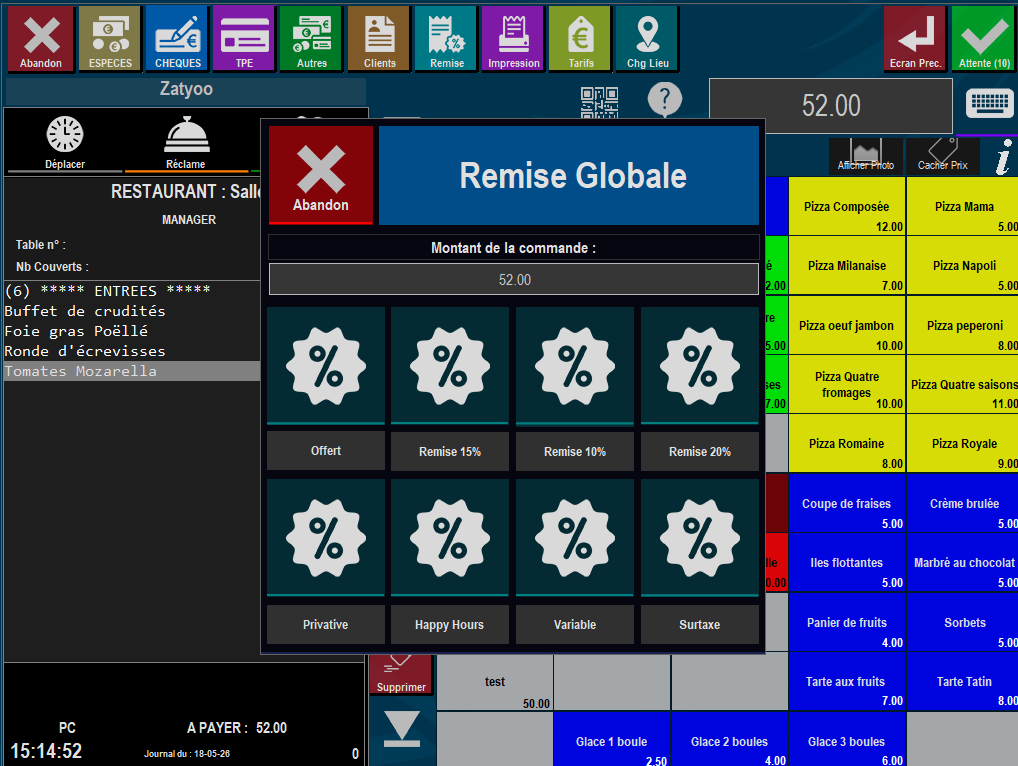The width and height of the screenshot is (1018, 766).
Task: Apply the Remise 20% label button
Action: 700,451
